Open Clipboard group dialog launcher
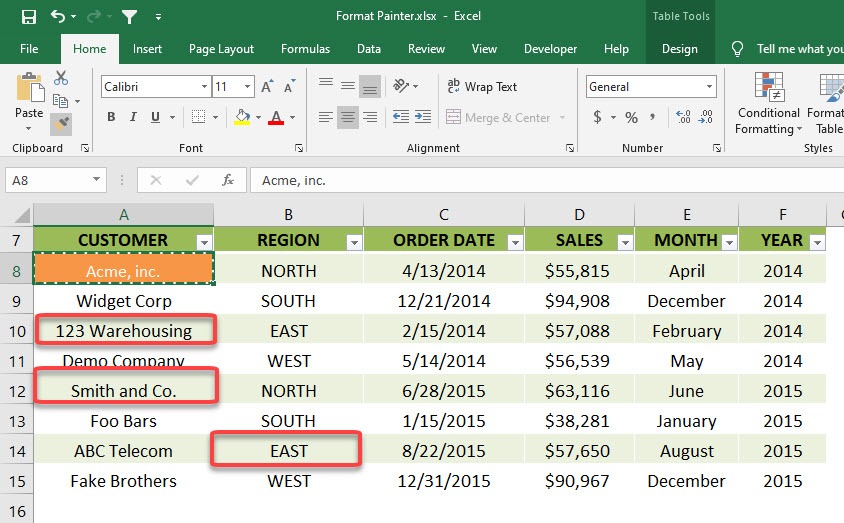Screen dimensions: 844x523 point(85,148)
